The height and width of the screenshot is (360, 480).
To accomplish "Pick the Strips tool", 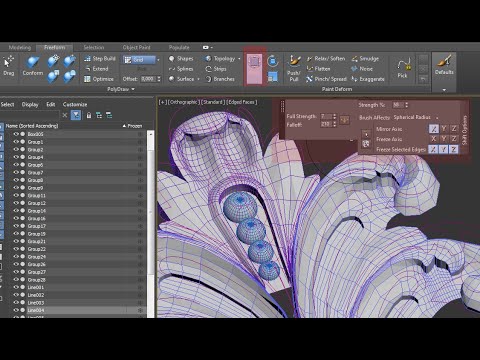I will coord(216,69).
